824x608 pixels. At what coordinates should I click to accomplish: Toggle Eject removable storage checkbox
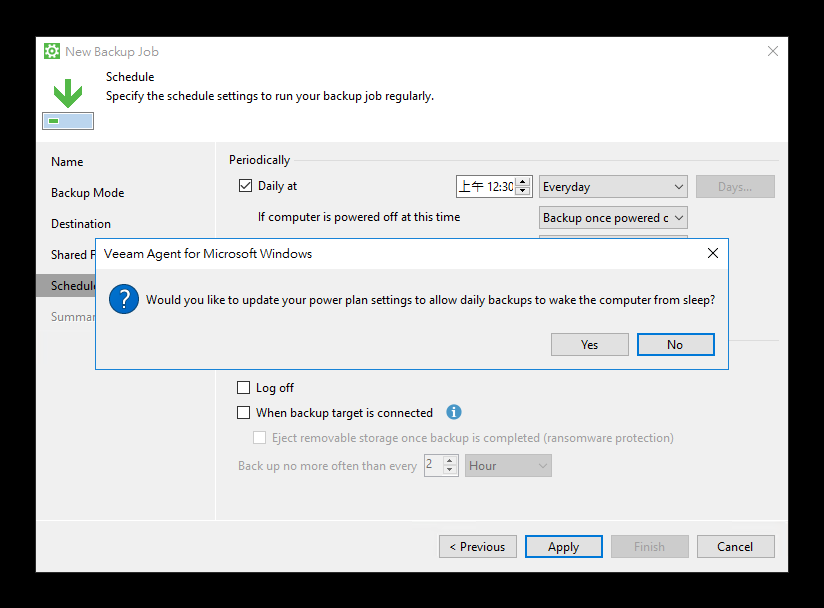[260, 438]
